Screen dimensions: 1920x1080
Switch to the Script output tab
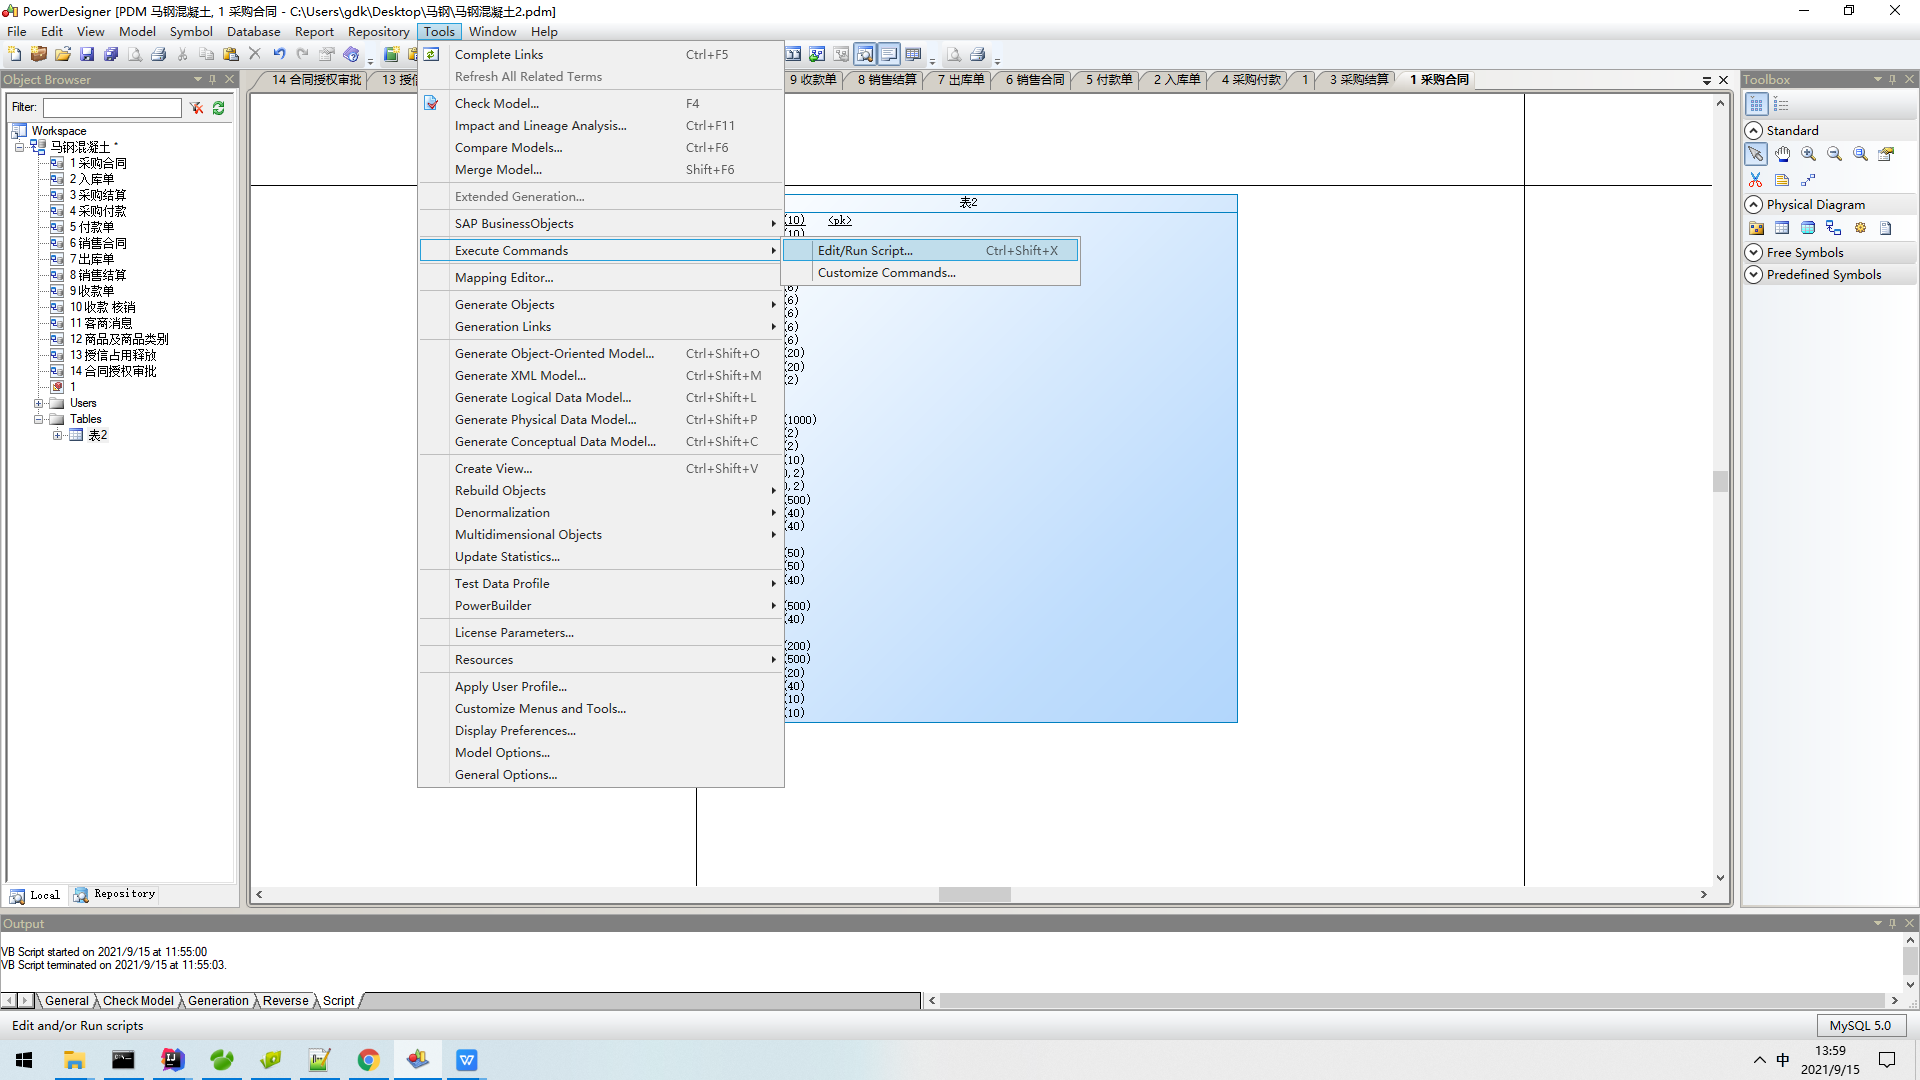pos(337,1000)
